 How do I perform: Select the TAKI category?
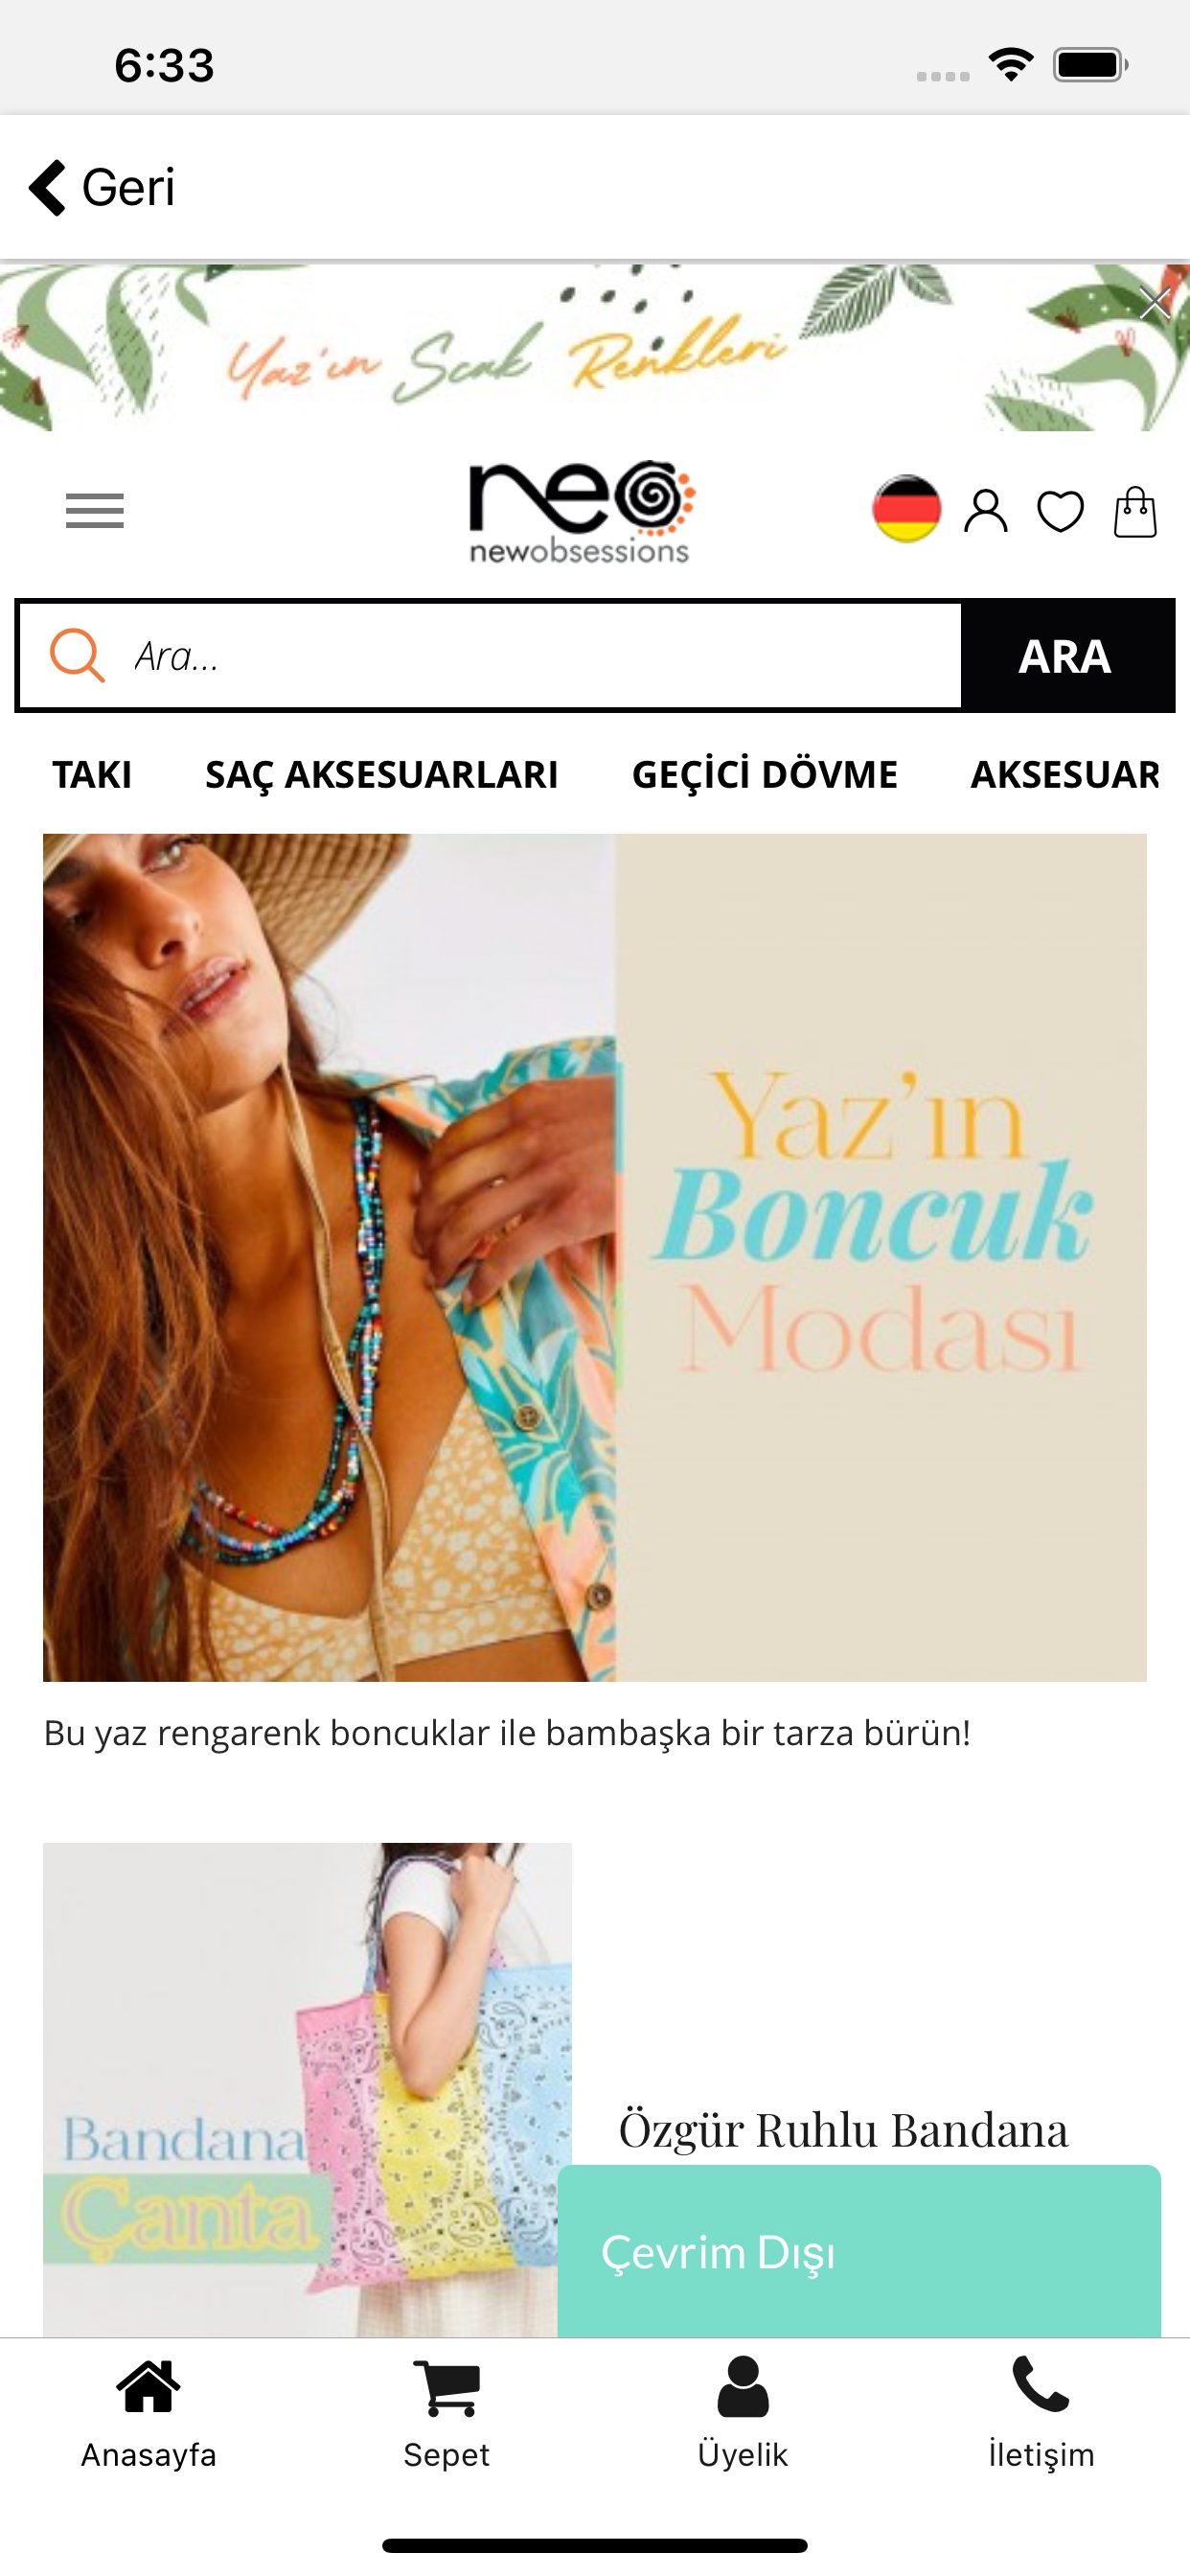point(92,775)
